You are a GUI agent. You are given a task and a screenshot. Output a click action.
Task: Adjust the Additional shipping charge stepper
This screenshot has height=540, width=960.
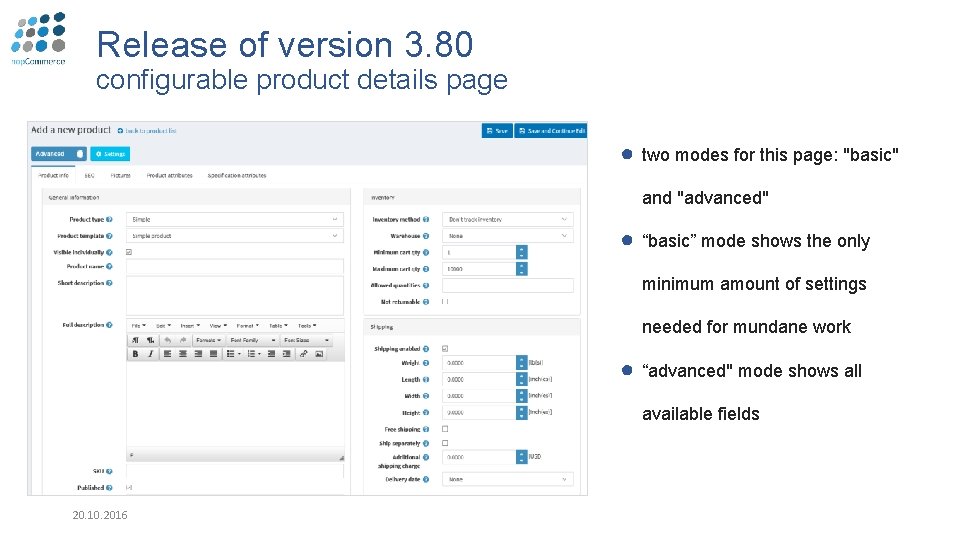pyautogui.click(x=522, y=457)
